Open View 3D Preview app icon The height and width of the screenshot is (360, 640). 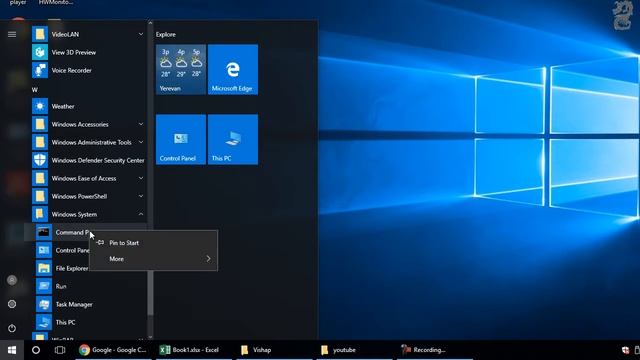tap(40, 52)
